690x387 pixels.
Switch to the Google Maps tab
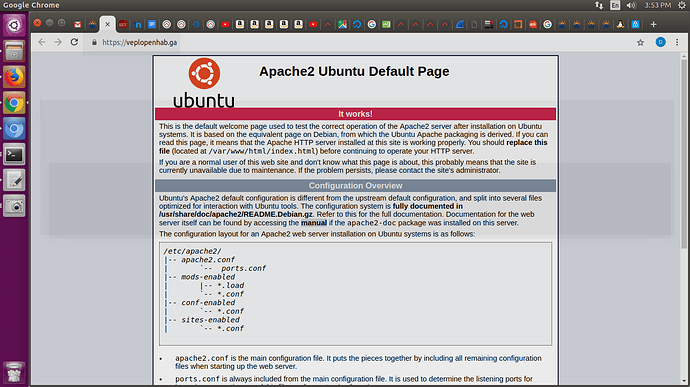pos(342,24)
